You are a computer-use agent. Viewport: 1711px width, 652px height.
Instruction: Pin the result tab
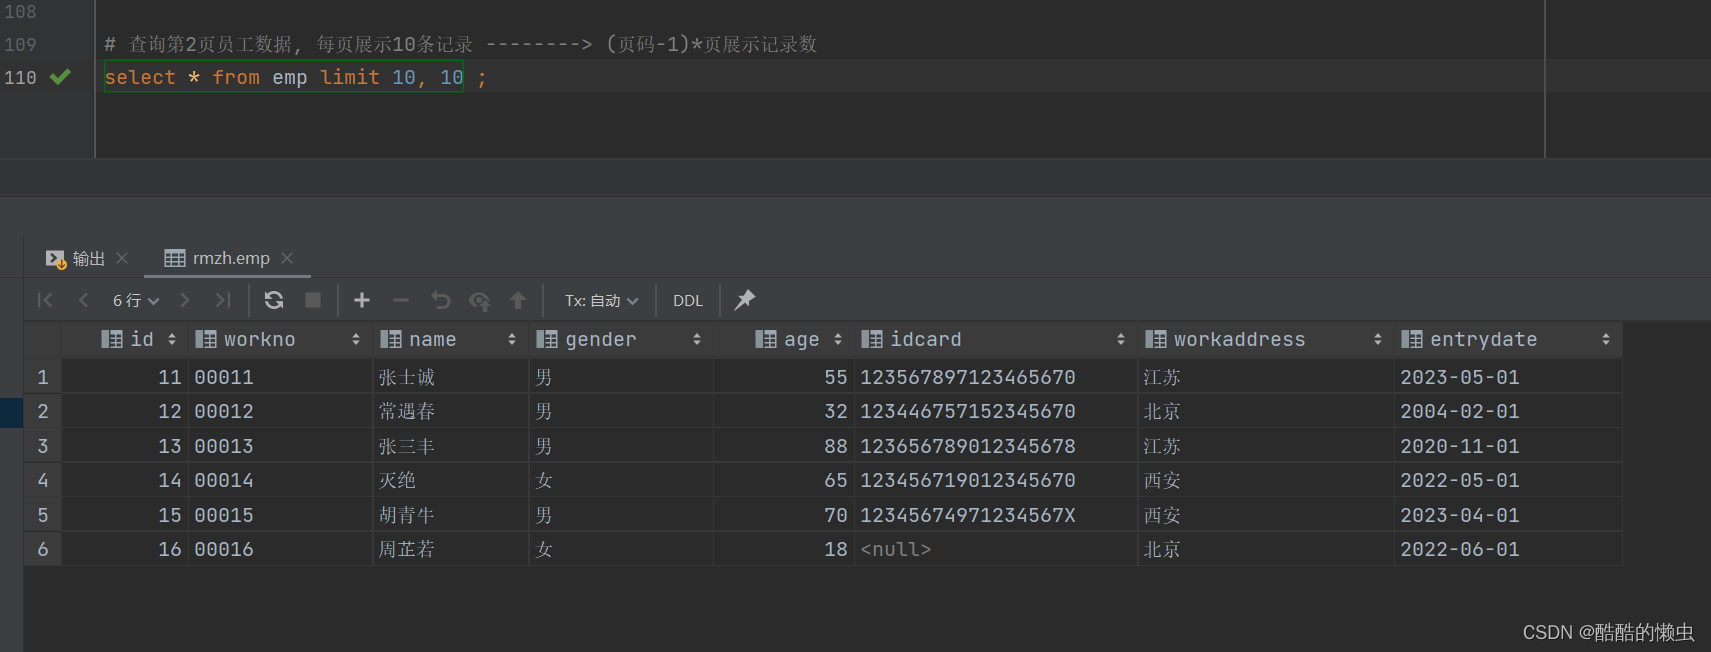click(x=745, y=300)
